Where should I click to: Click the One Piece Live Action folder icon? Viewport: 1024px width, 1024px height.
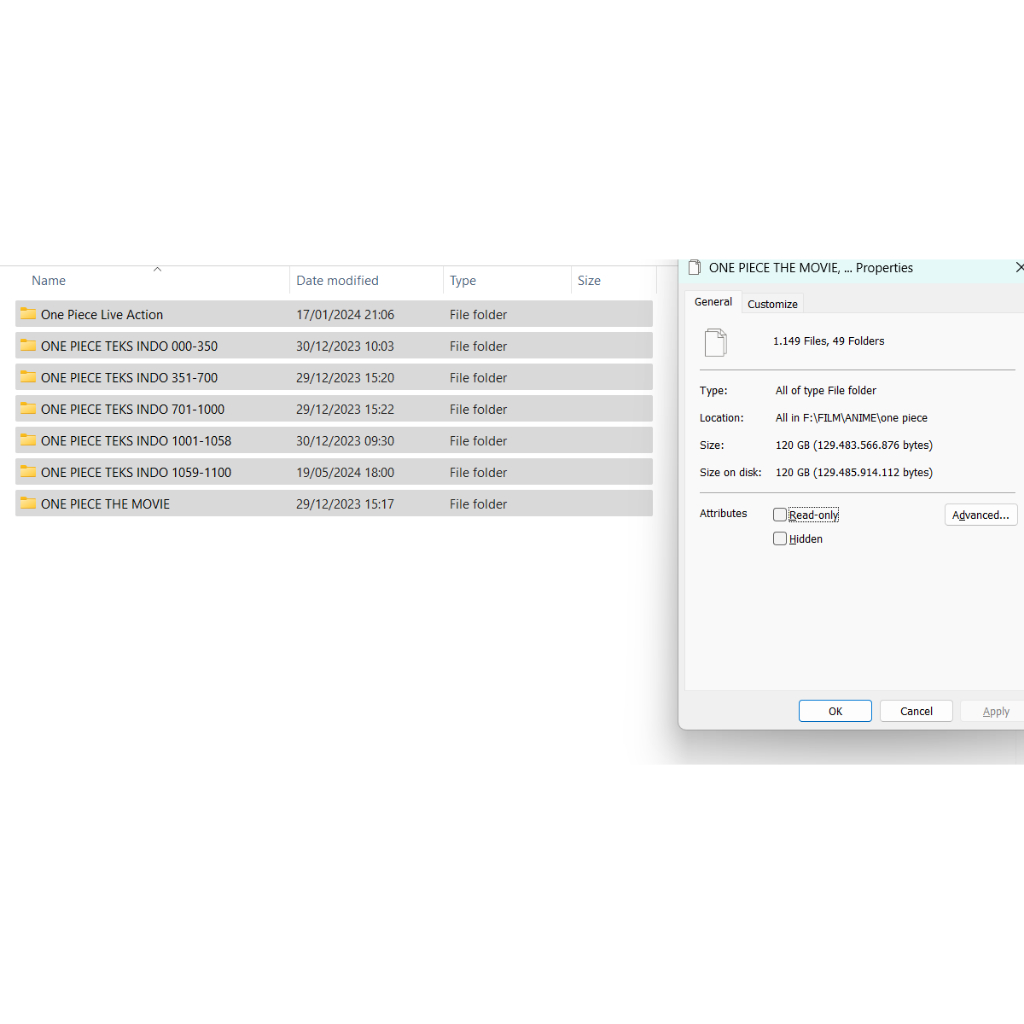click(x=28, y=314)
